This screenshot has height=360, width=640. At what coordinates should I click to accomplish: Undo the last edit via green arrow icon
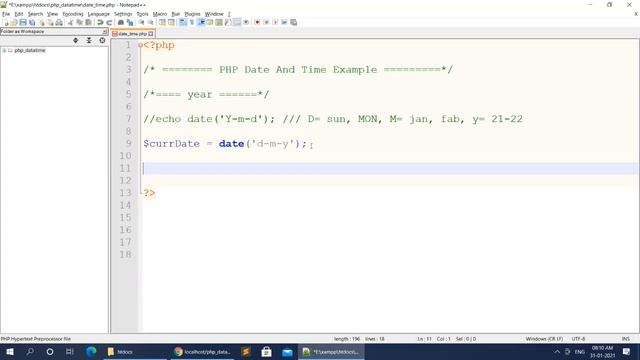point(100,22)
